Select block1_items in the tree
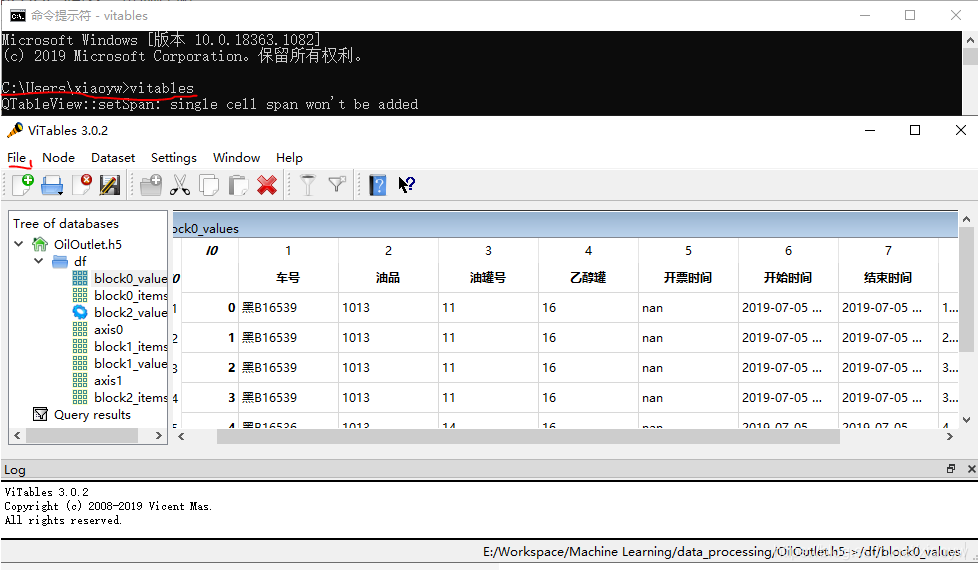Viewport: 978px width, 570px height. point(130,347)
